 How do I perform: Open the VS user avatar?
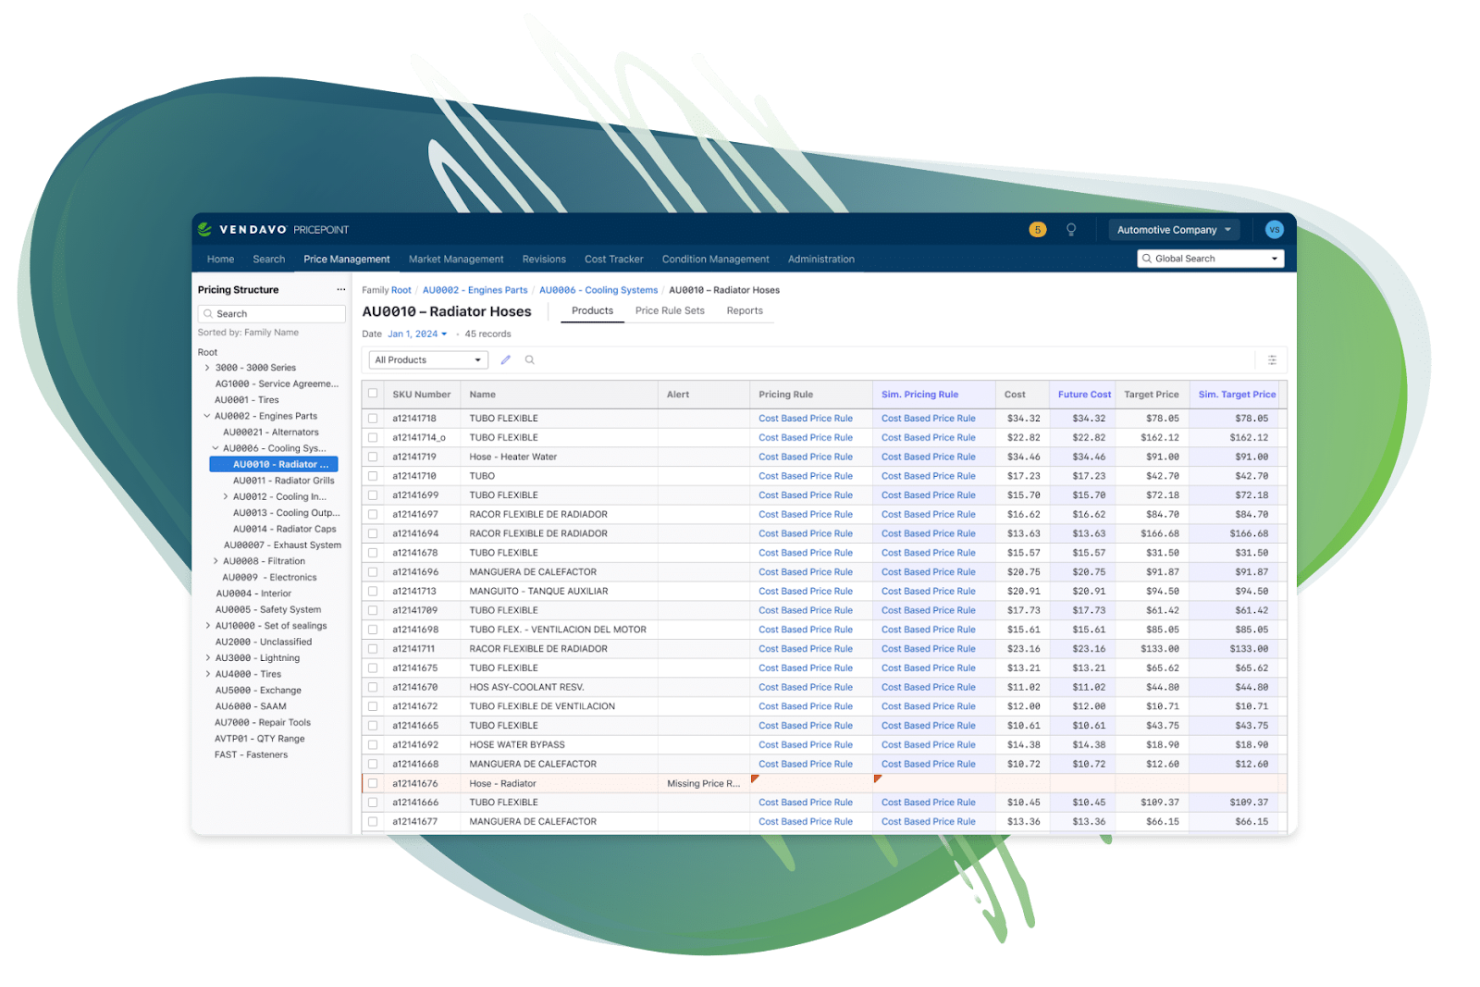click(1274, 229)
